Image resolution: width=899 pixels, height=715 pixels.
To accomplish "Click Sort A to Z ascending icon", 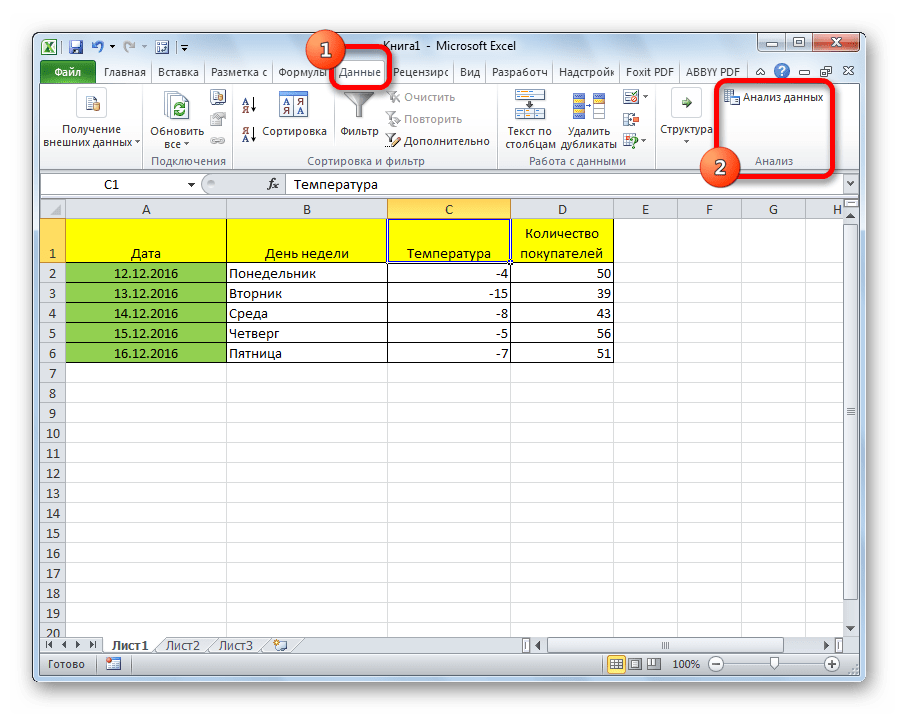I will (249, 105).
